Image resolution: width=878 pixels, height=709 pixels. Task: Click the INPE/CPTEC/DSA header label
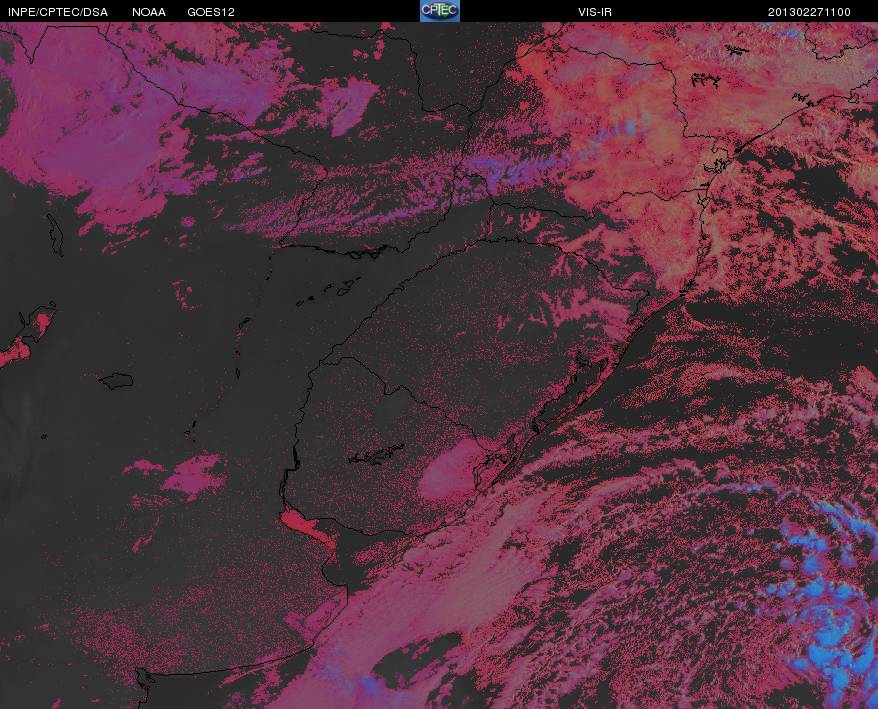click(x=58, y=12)
